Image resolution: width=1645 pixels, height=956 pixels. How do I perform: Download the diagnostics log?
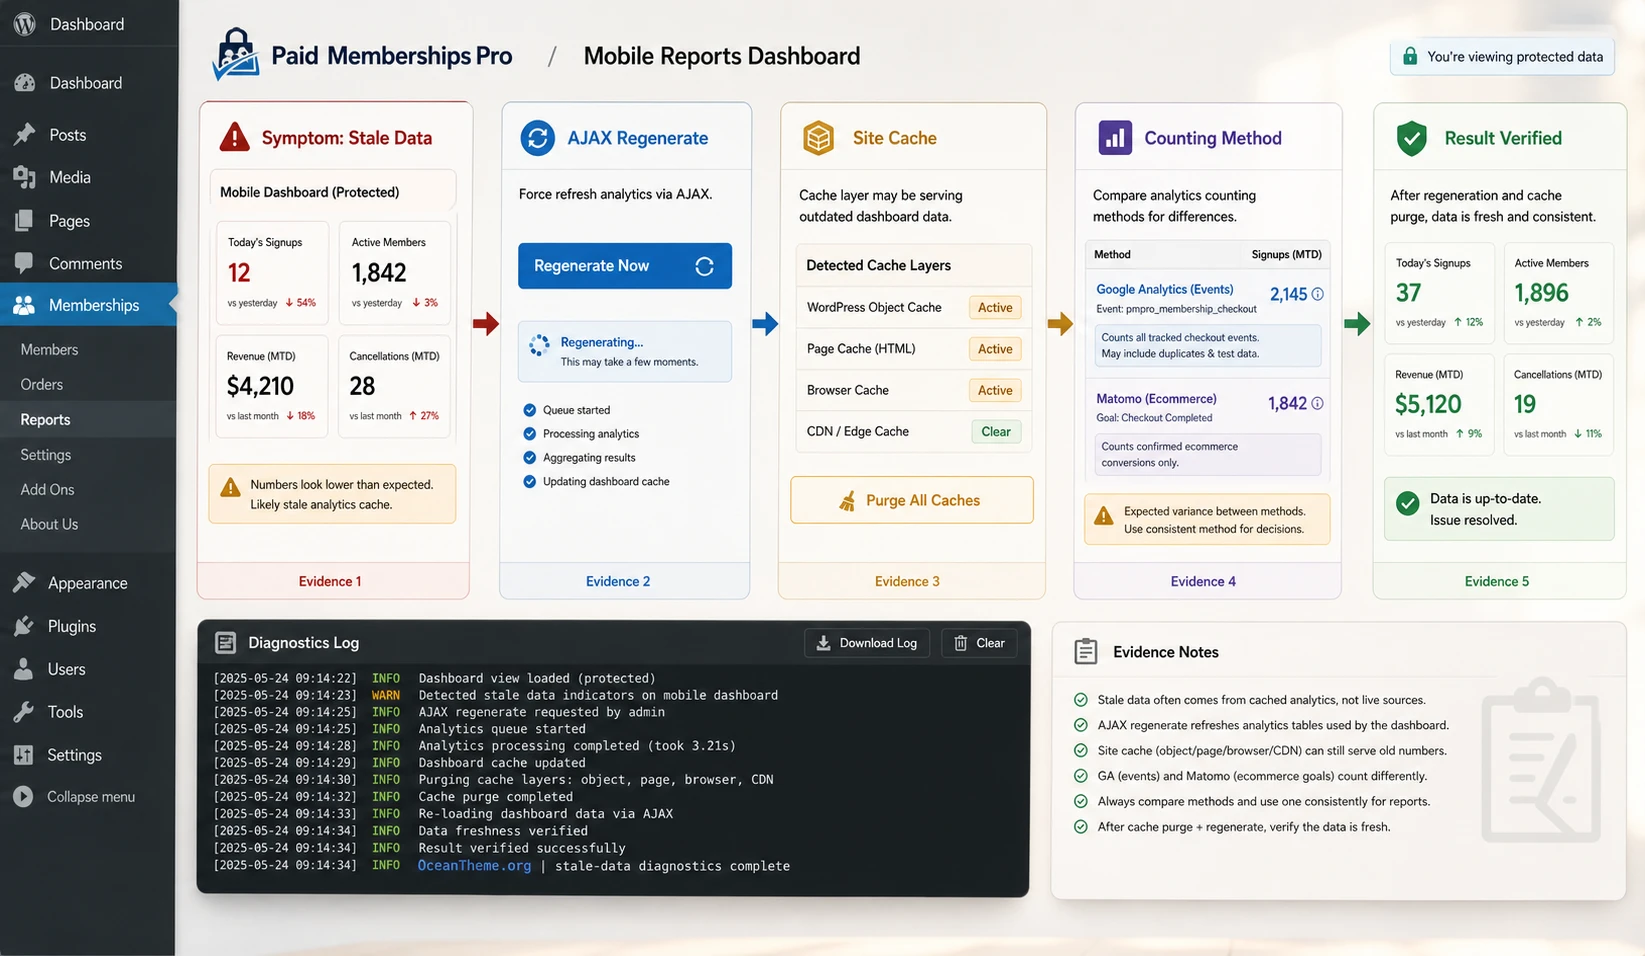(x=867, y=643)
